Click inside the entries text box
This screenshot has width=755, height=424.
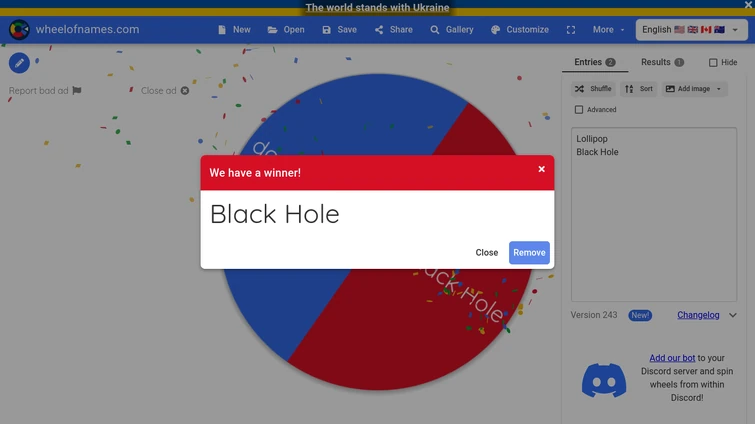point(654,215)
